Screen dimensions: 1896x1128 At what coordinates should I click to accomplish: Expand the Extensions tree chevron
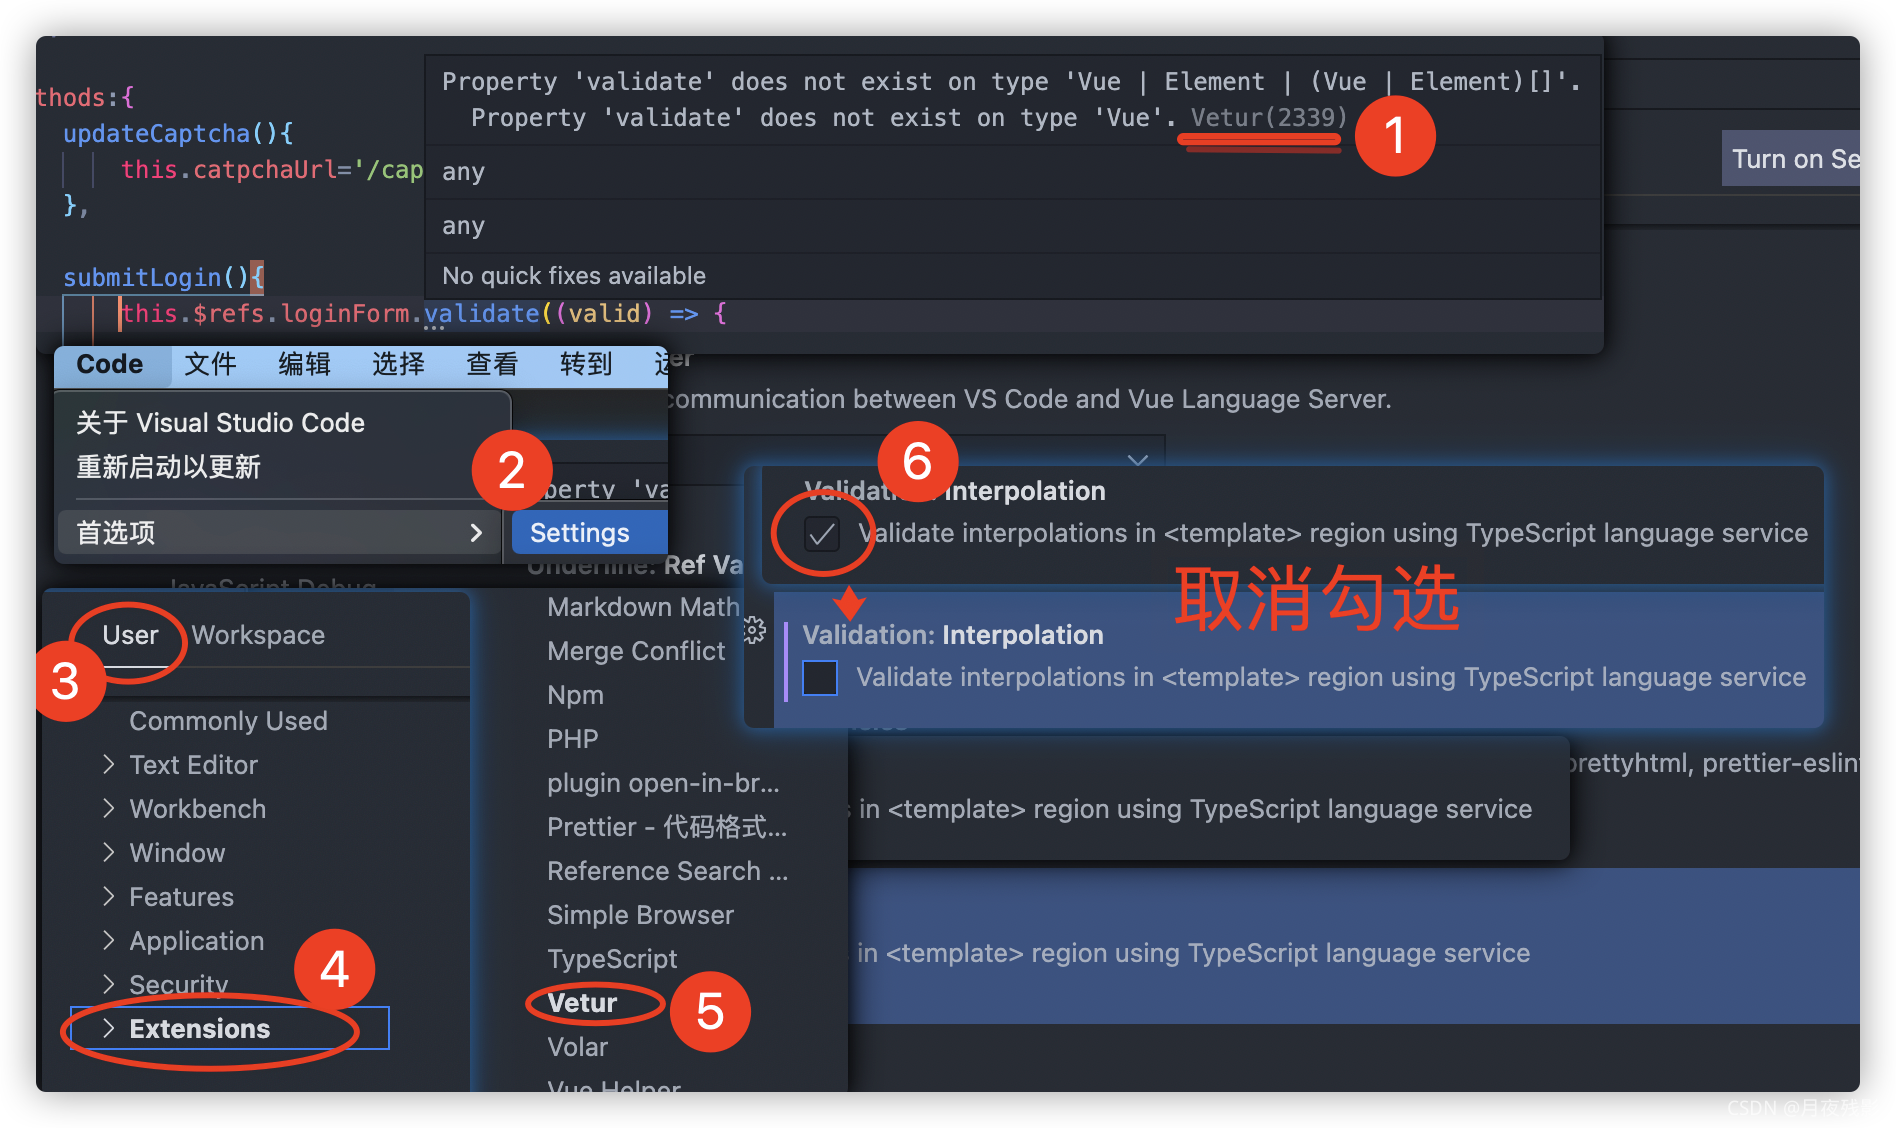tap(109, 1029)
